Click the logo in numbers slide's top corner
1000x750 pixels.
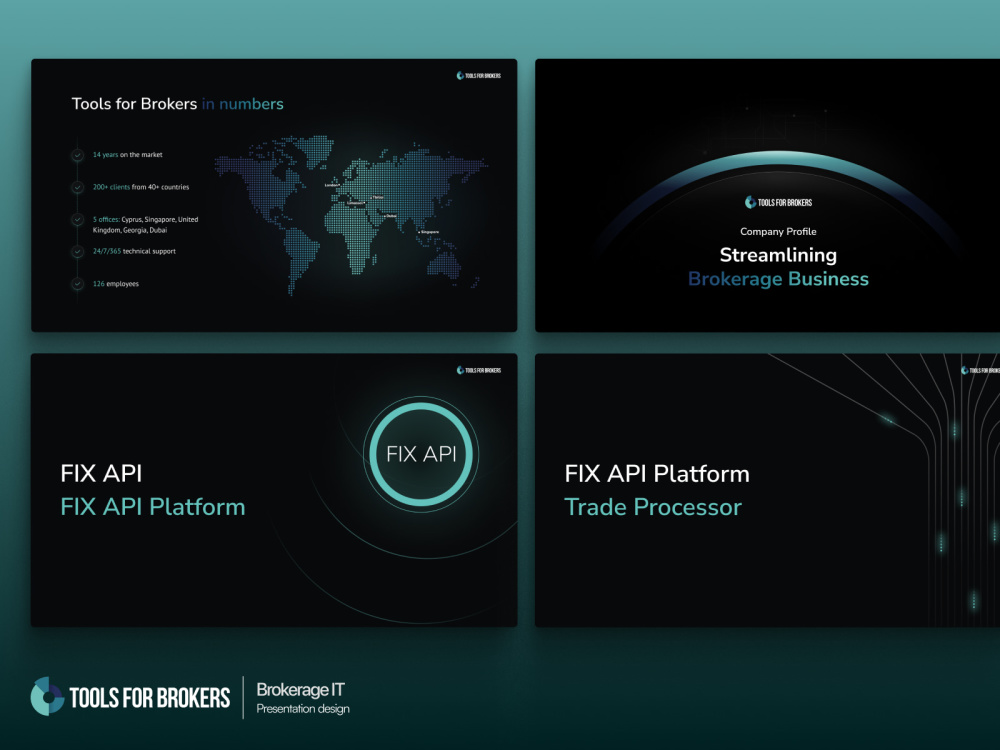click(x=478, y=75)
